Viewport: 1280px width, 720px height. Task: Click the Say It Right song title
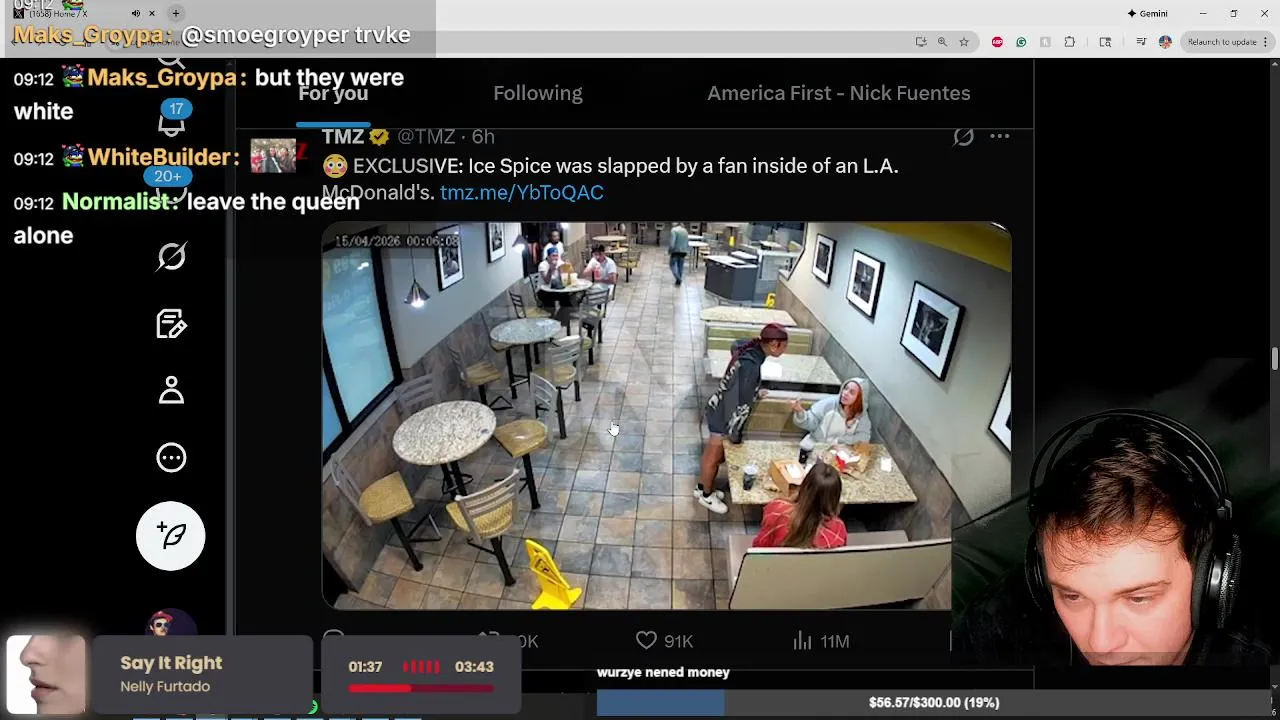click(x=171, y=663)
